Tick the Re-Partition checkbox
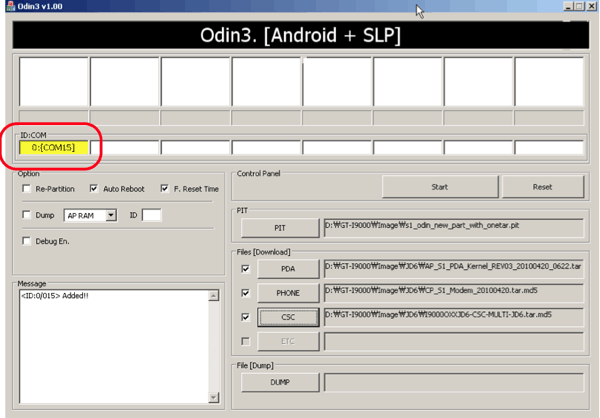600x418 pixels. (26, 188)
